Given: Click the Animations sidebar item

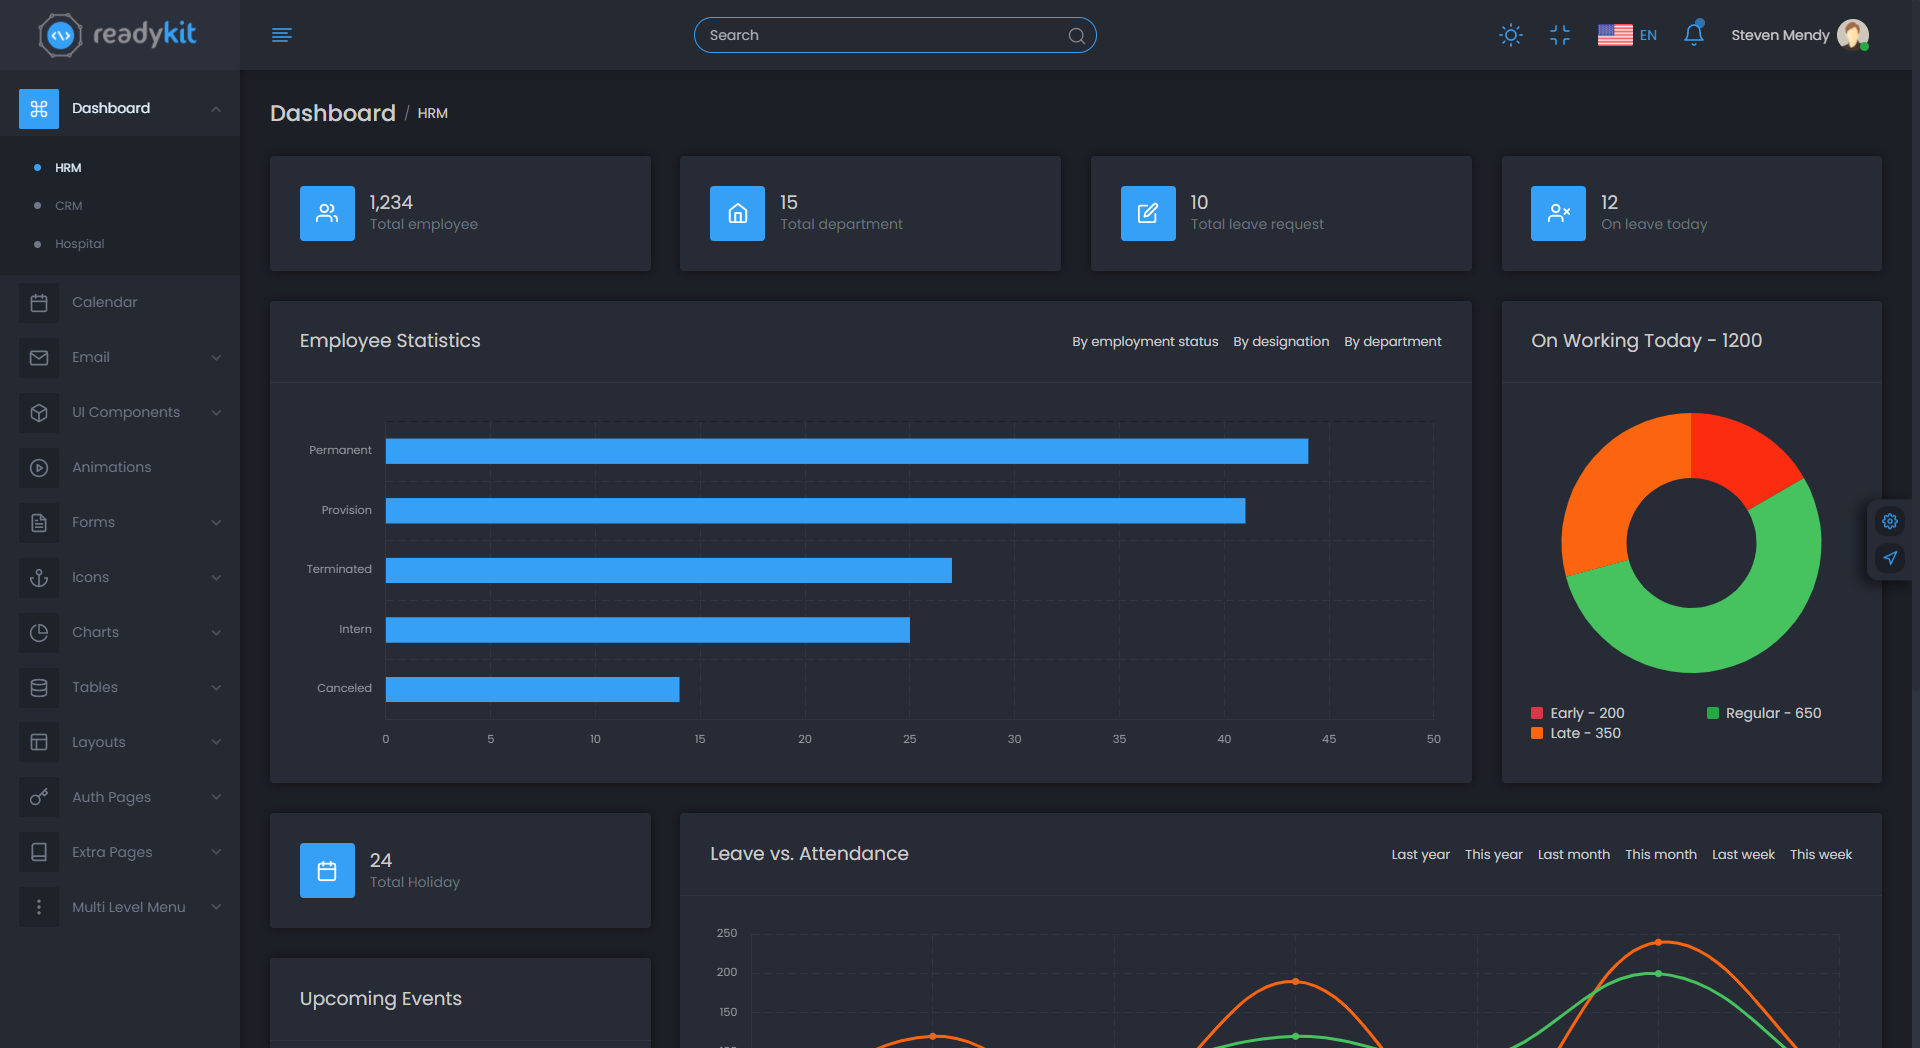Looking at the screenshot, I should [111, 467].
